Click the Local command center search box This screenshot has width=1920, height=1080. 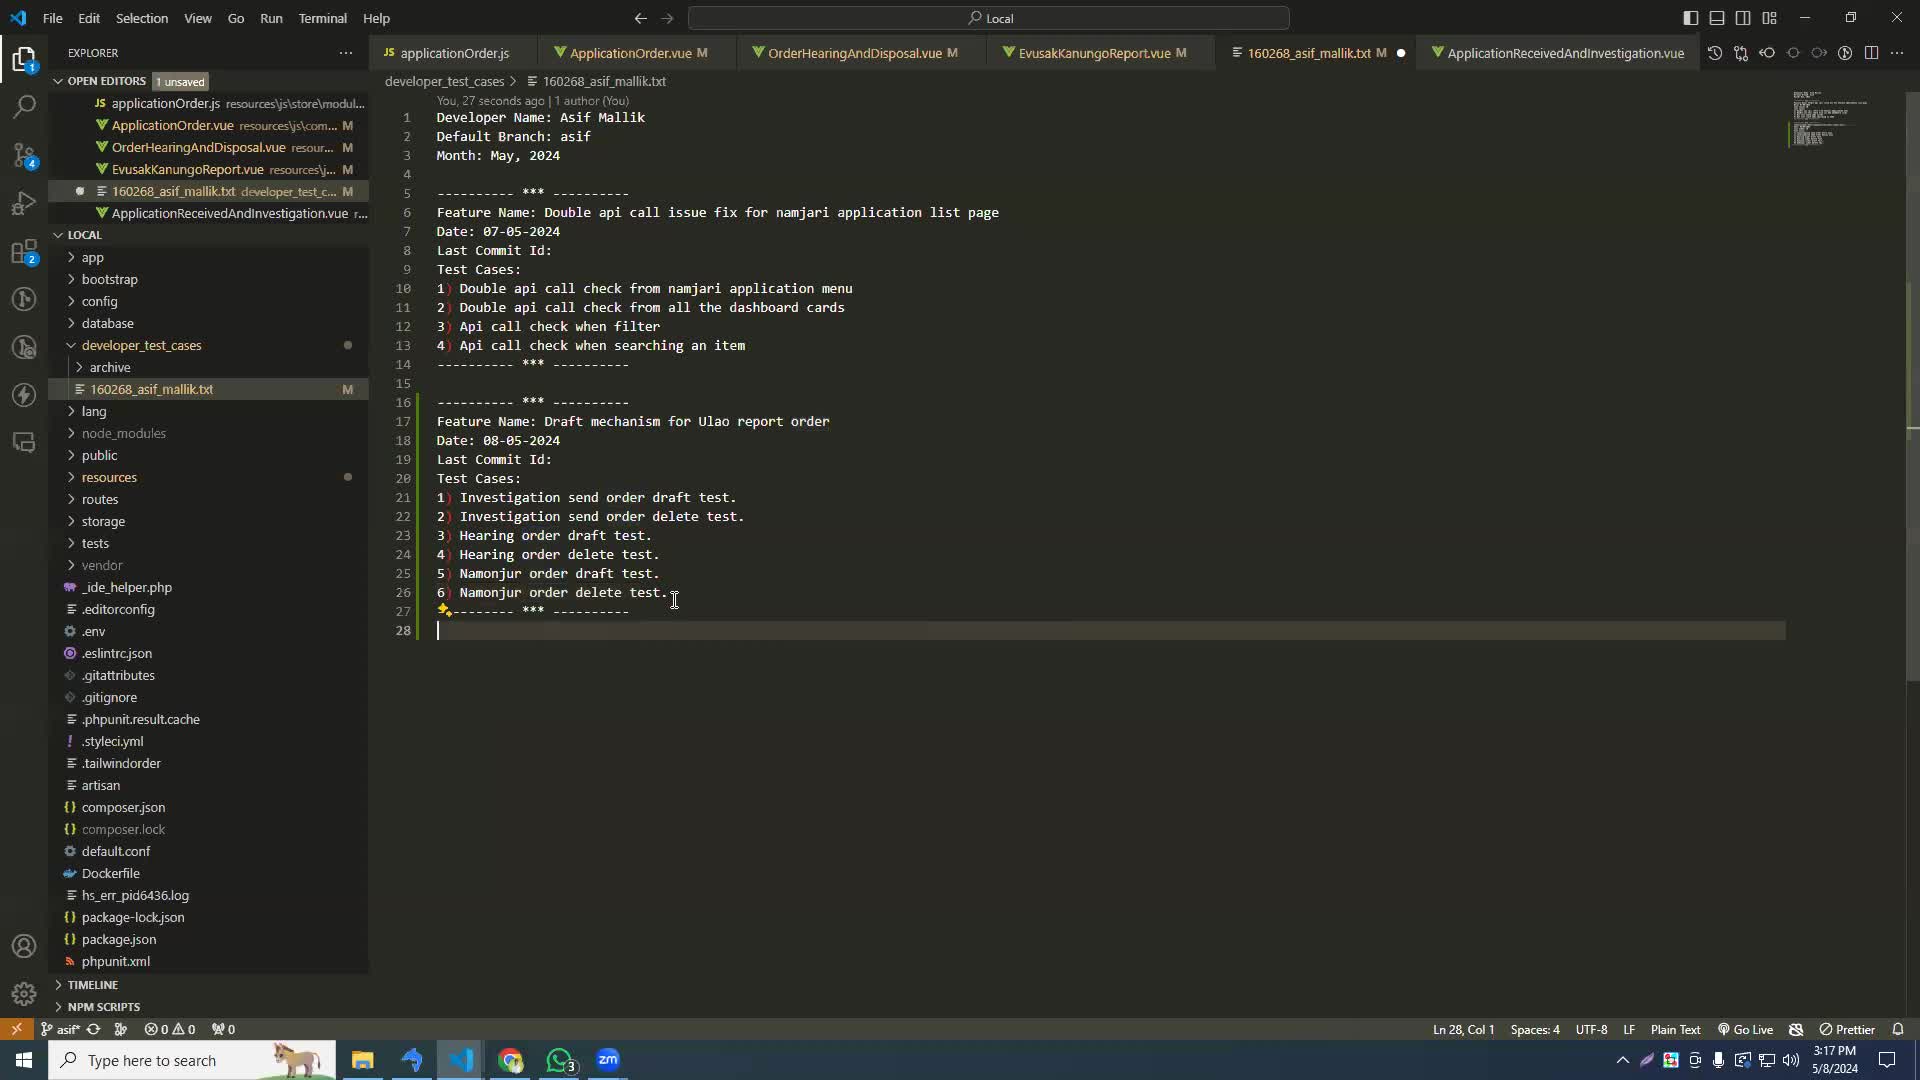coord(988,18)
